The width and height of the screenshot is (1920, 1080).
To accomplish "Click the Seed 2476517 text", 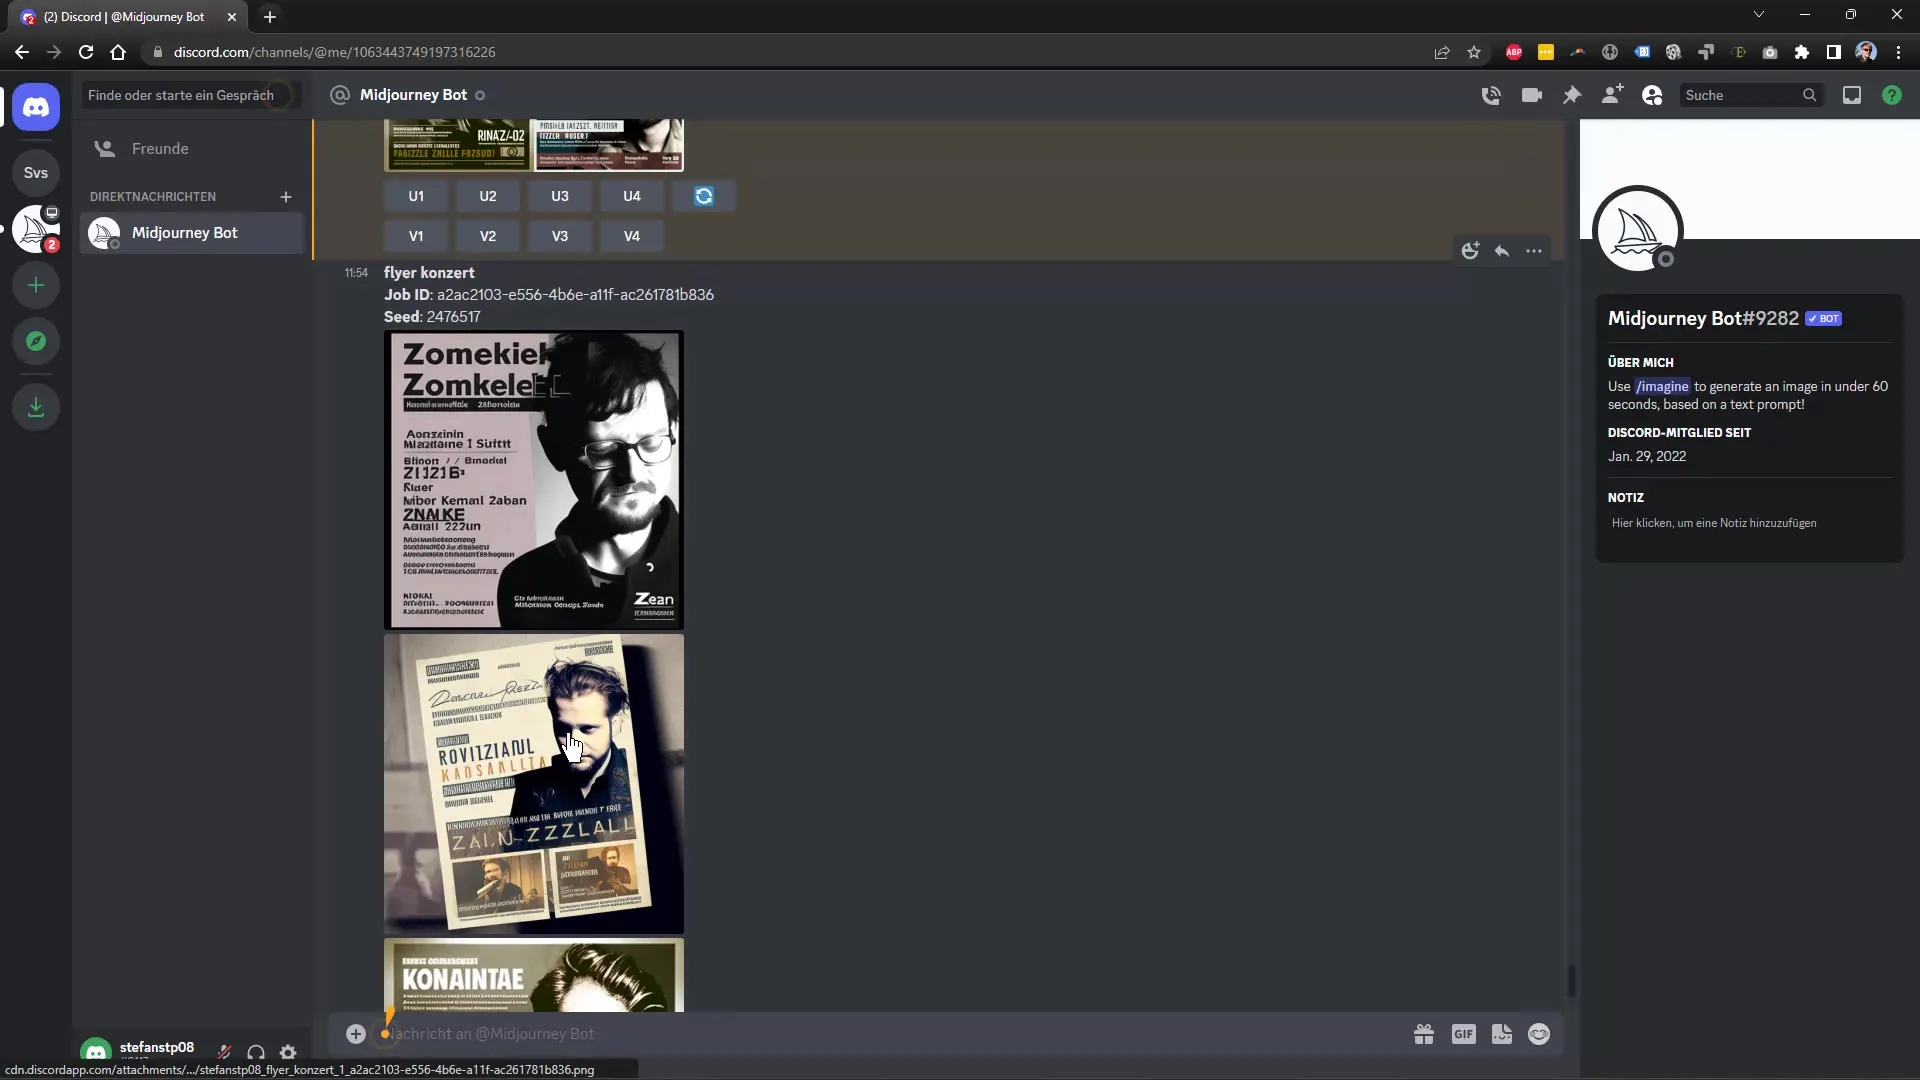I will [432, 317].
